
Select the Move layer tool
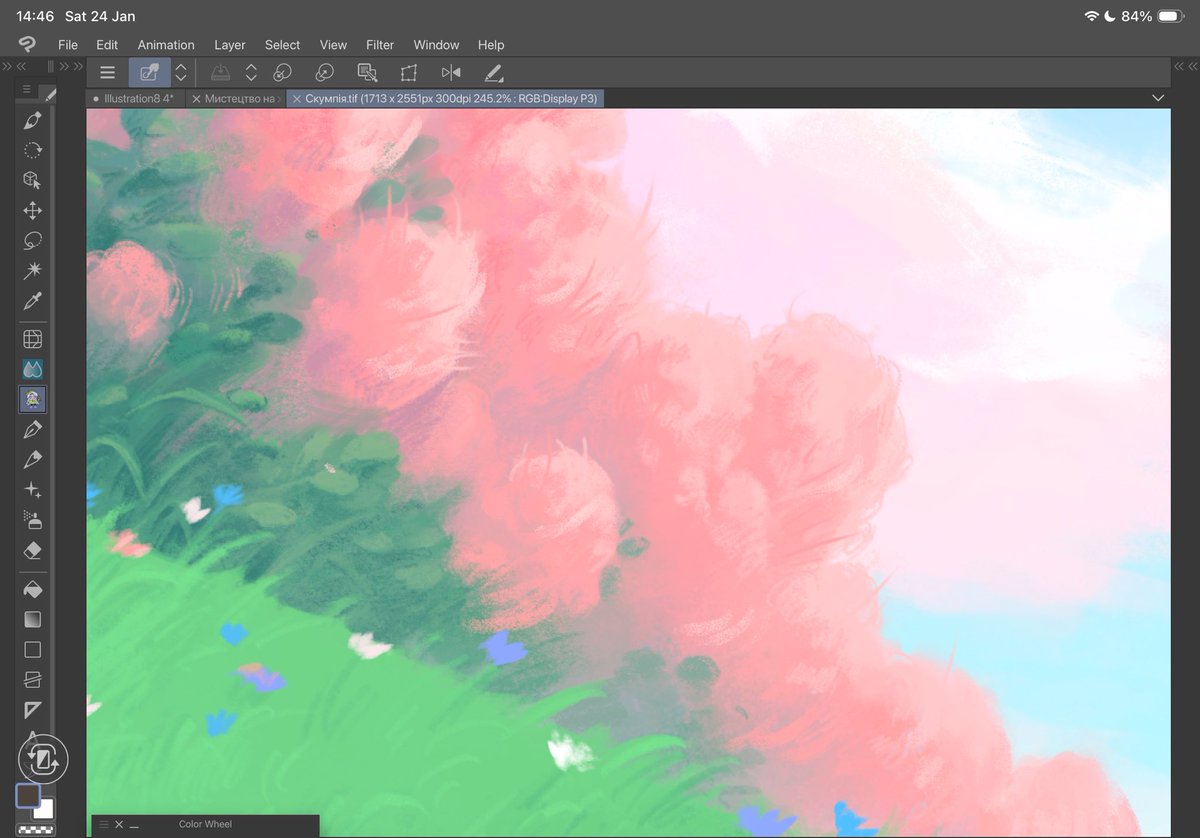[x=32, y=211]
